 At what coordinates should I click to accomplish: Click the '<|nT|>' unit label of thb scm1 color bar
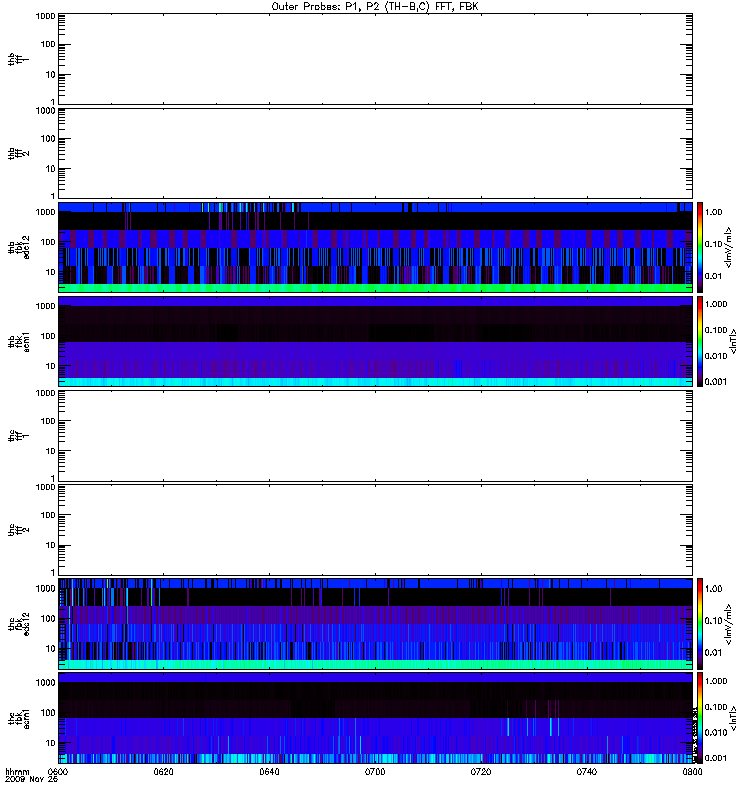tap(733, 341)
